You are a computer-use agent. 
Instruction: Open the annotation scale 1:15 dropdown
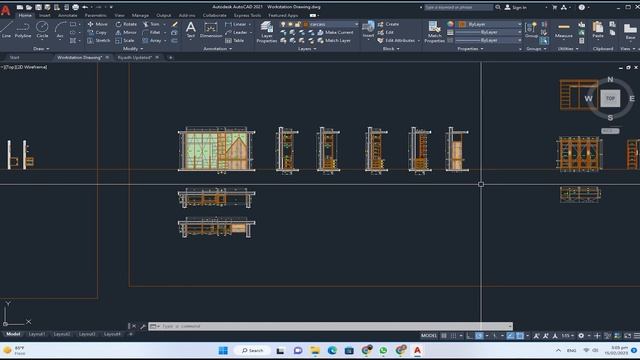[567, 336]
